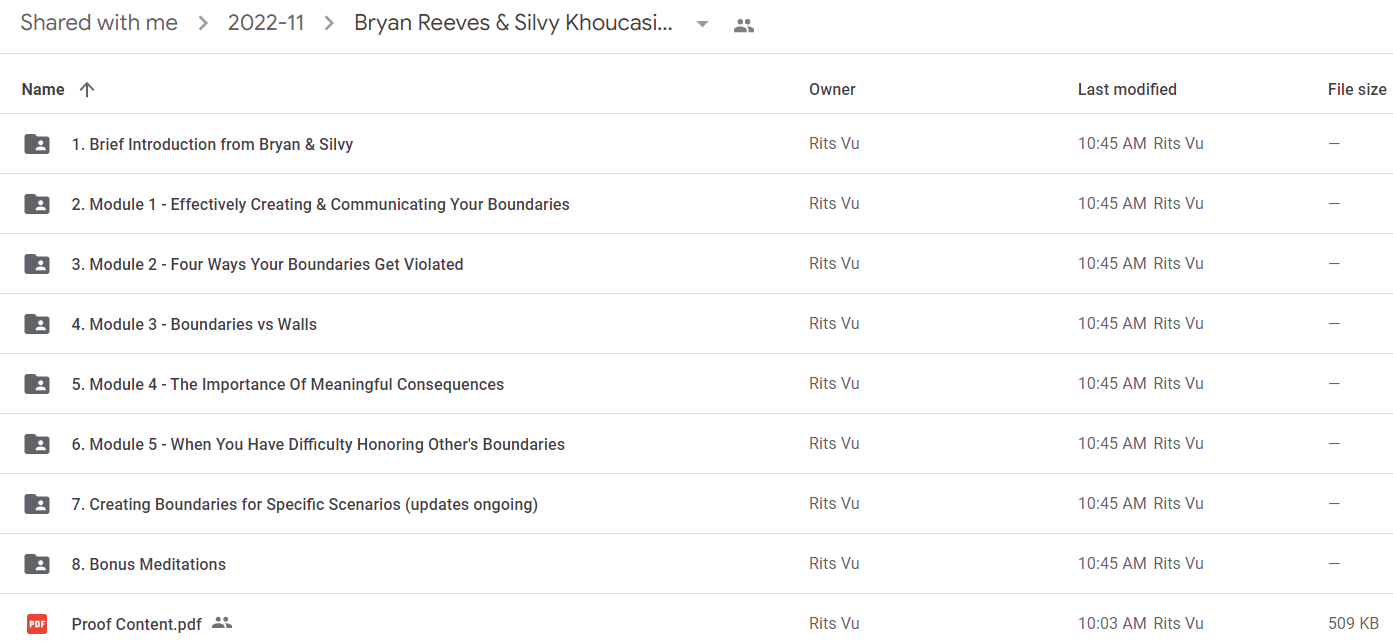This screenshot has height=643, width=1393.
Task: Expand the current folder dropdown arrow in breadcrumb
Action: (702, 25)
